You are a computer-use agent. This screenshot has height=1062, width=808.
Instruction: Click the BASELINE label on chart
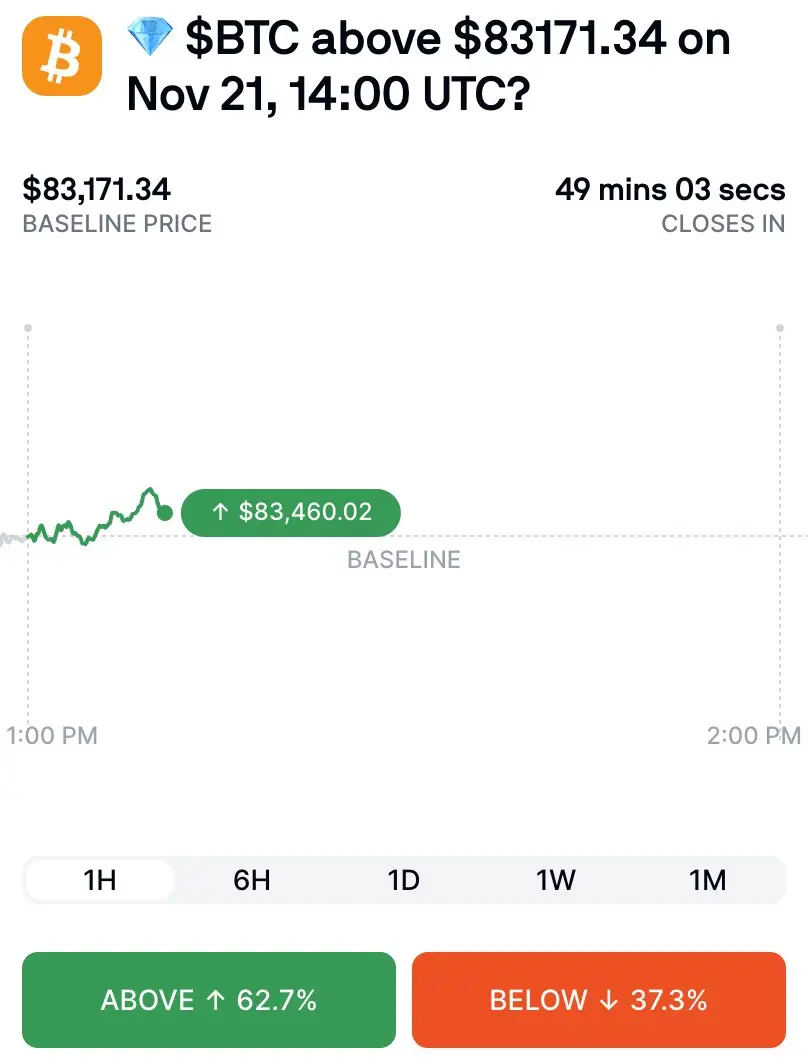[x=404, y=559]
